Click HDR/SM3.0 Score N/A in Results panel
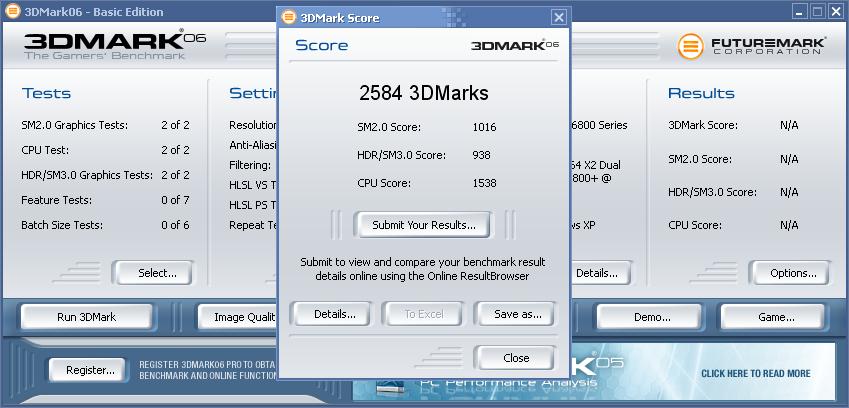849x408 pixels. click(733, 192)
